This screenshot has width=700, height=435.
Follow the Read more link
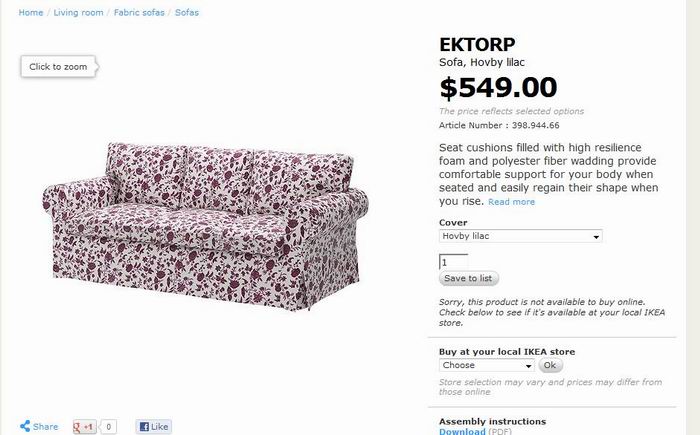pos(511,202)
